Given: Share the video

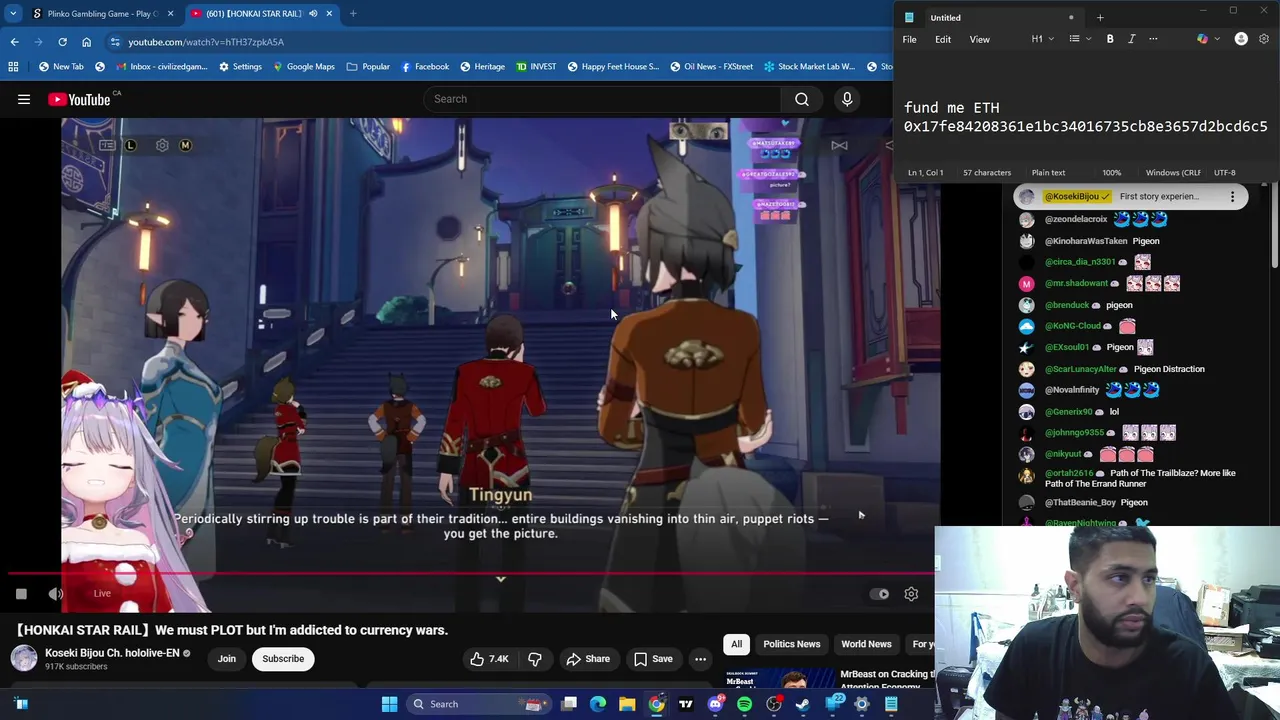Looking at the screenshot, I should [588, 659].
